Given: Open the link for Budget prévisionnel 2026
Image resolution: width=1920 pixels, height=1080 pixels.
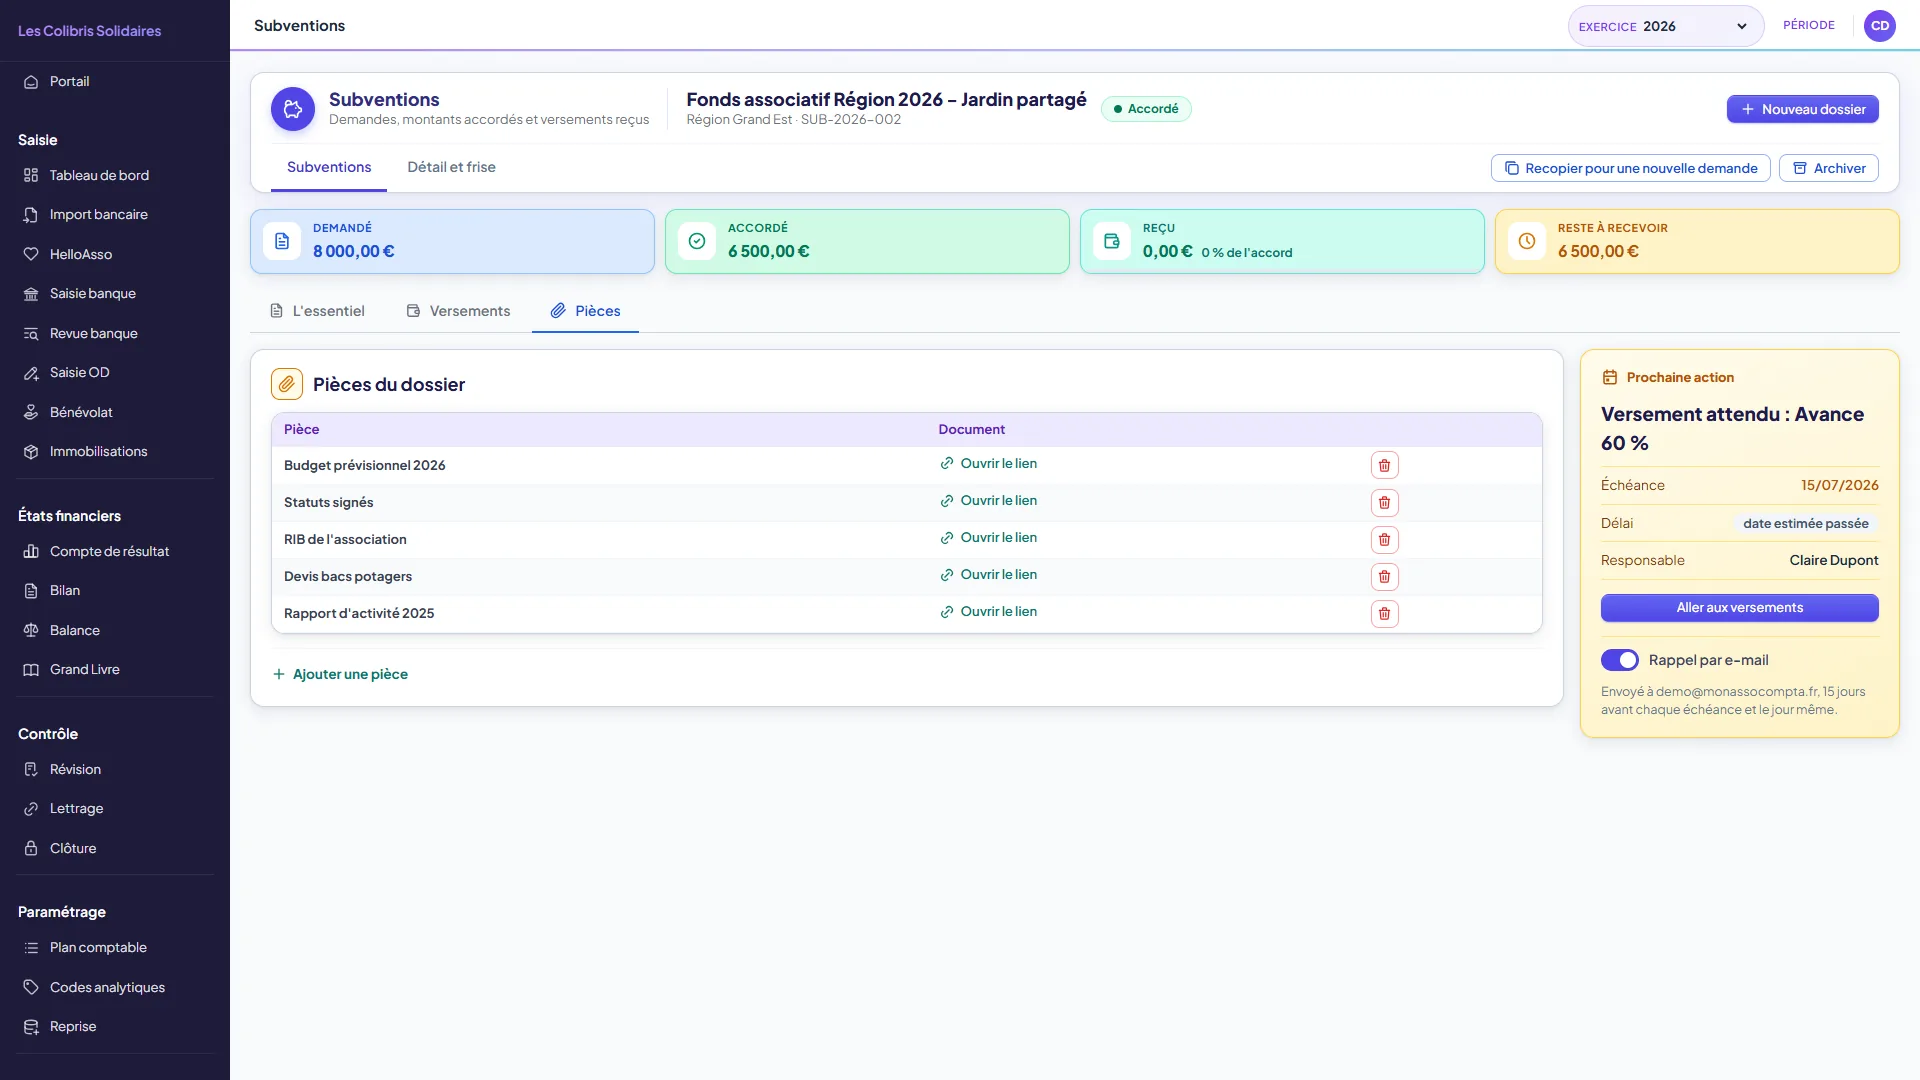Looking at the screenshot, I should (x=988, y=464).
